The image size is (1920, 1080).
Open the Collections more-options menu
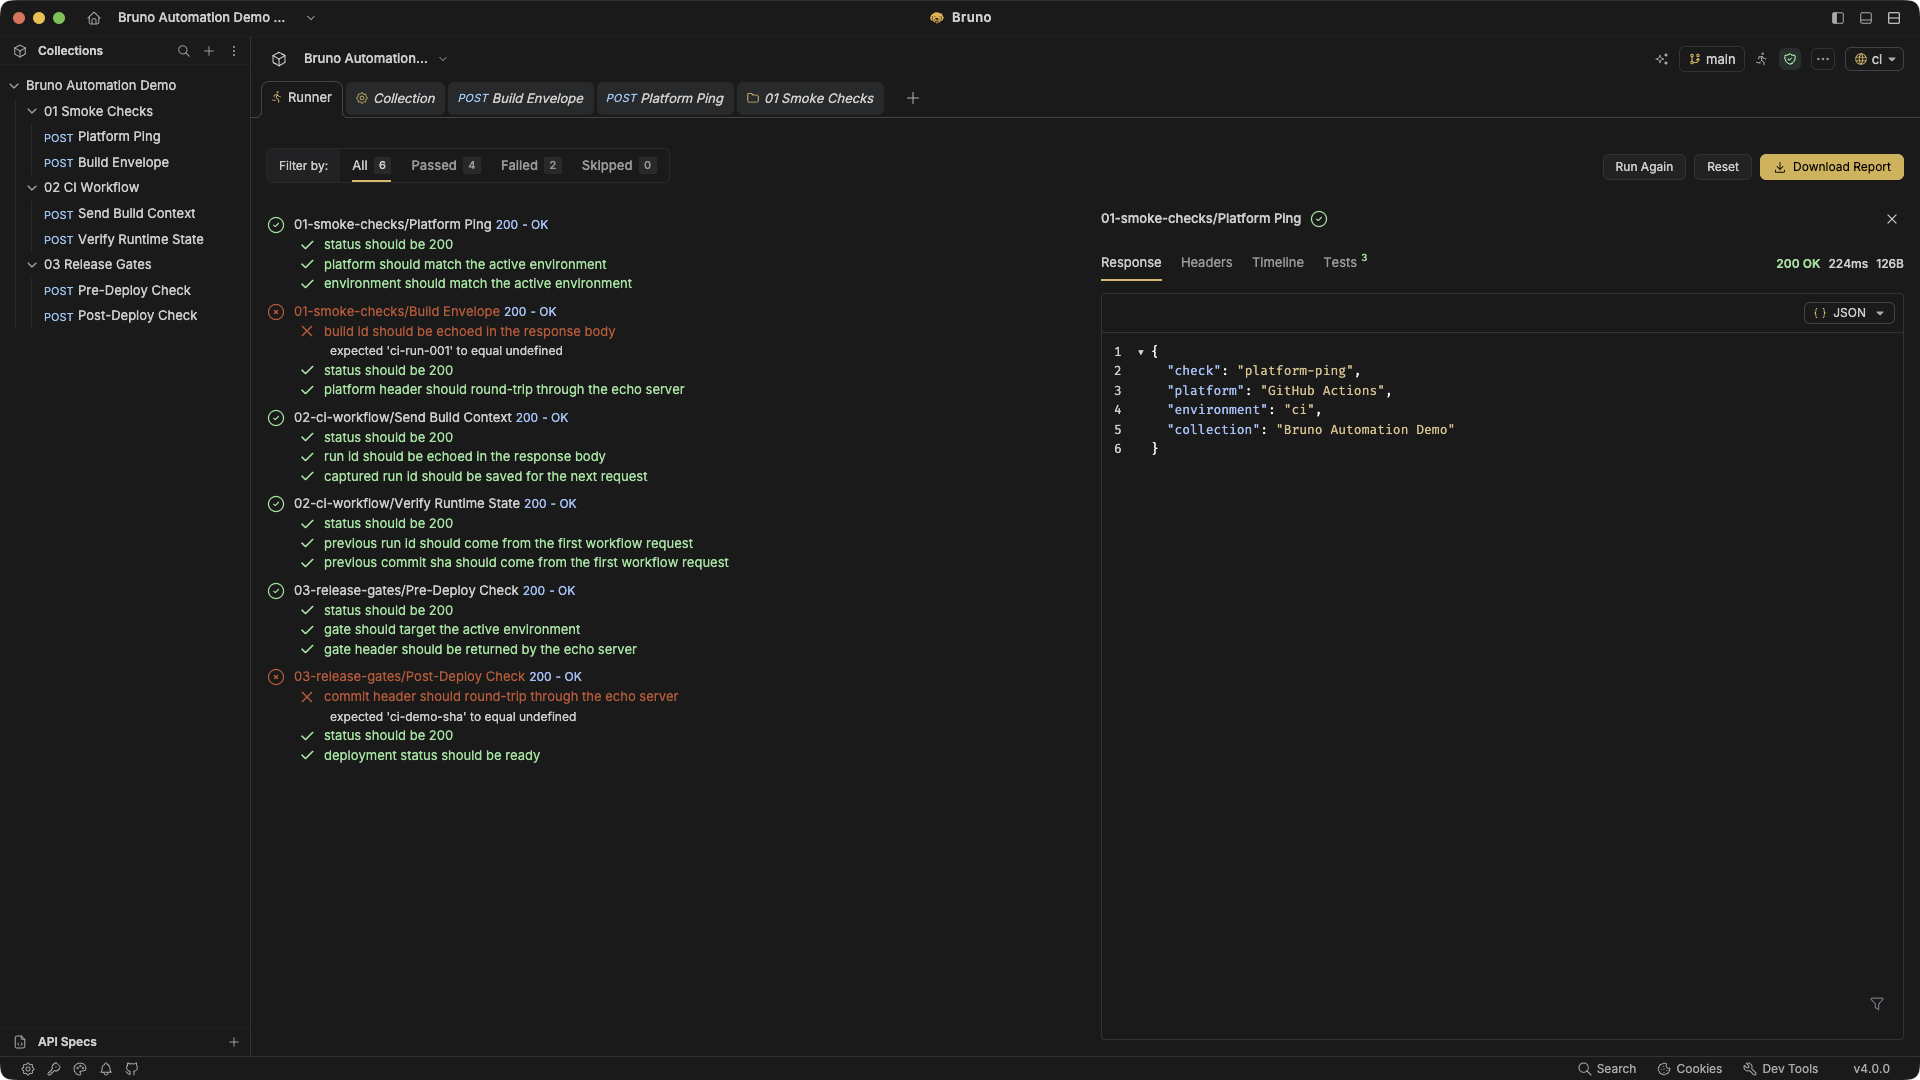(234, 51)
